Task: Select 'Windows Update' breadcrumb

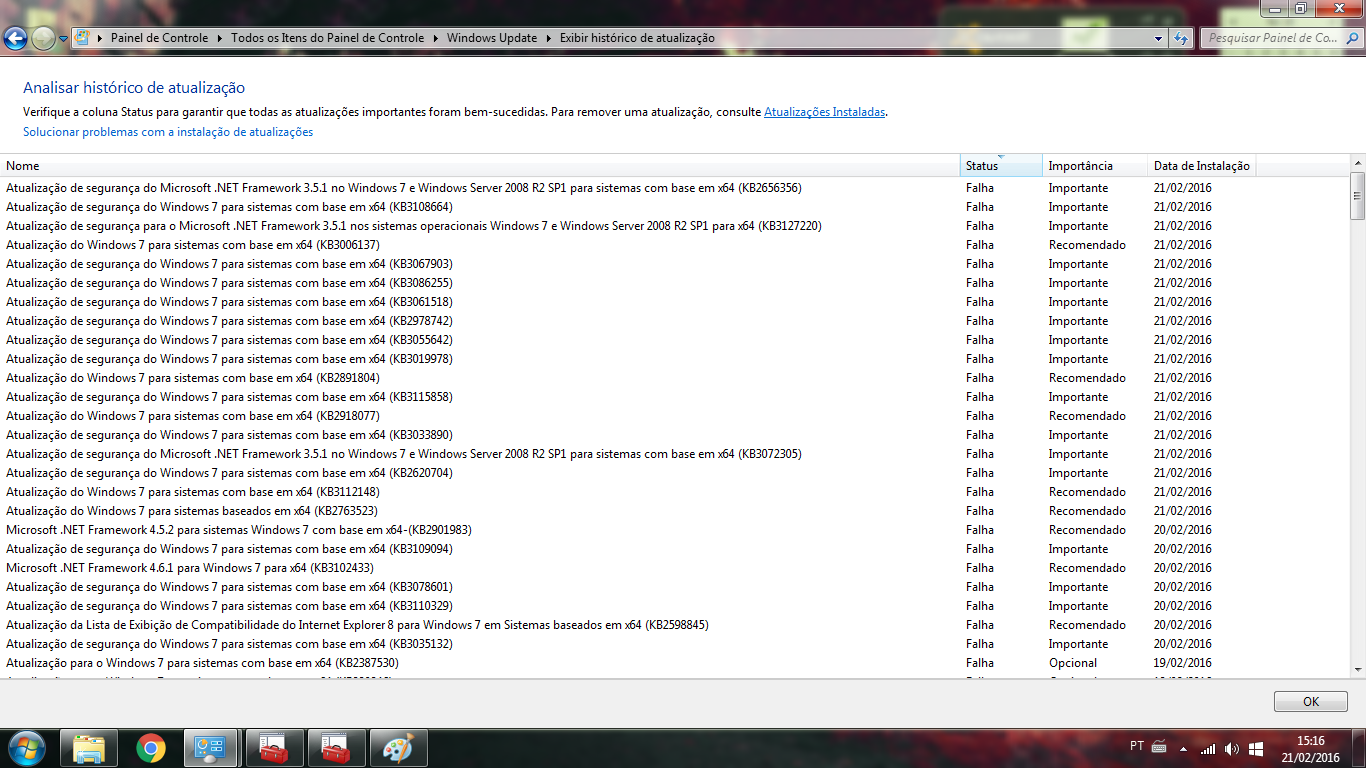Action: [x=492, y=38]
